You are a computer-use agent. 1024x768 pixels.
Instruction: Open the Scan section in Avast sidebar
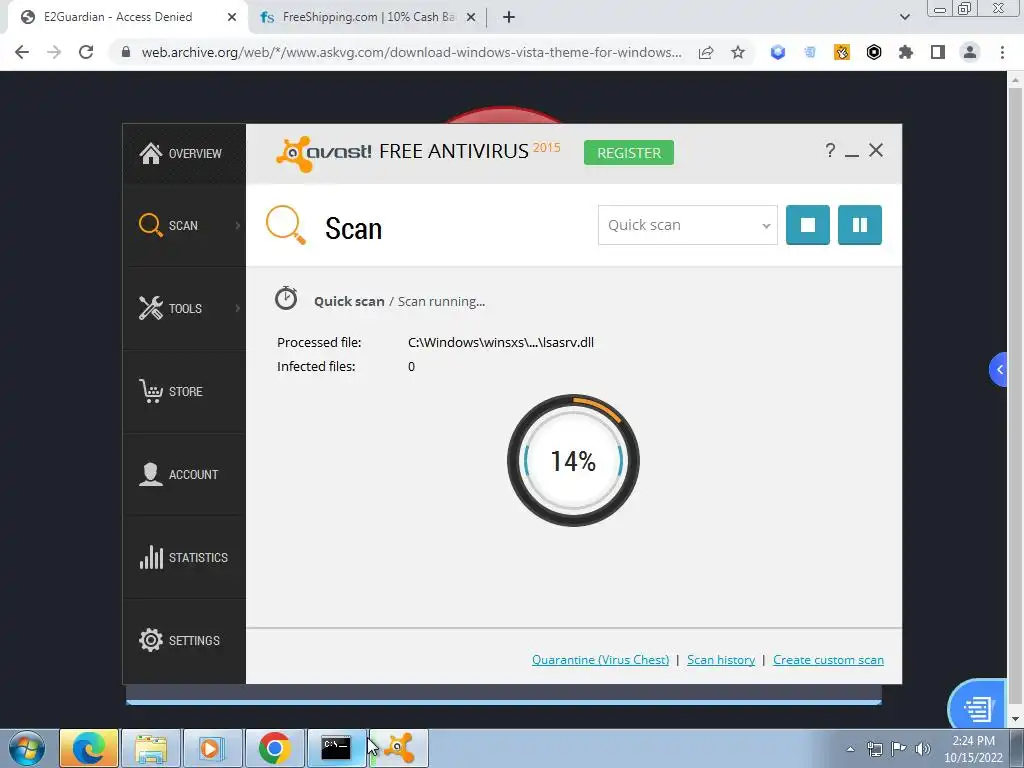click(x=184, y=225)
